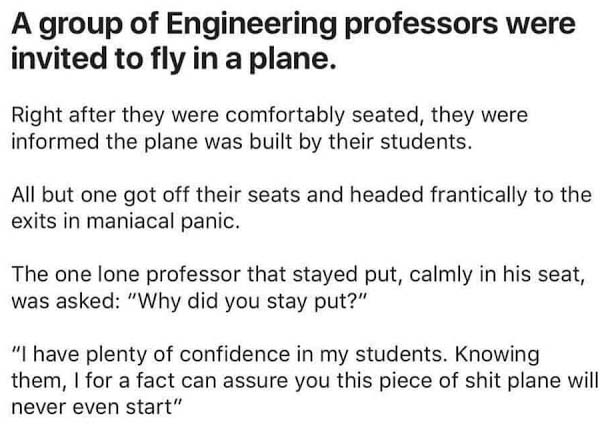Click the word 'Knowing' at line end
This screenshot has width=611, height=428.
click(x=497, y=355)
